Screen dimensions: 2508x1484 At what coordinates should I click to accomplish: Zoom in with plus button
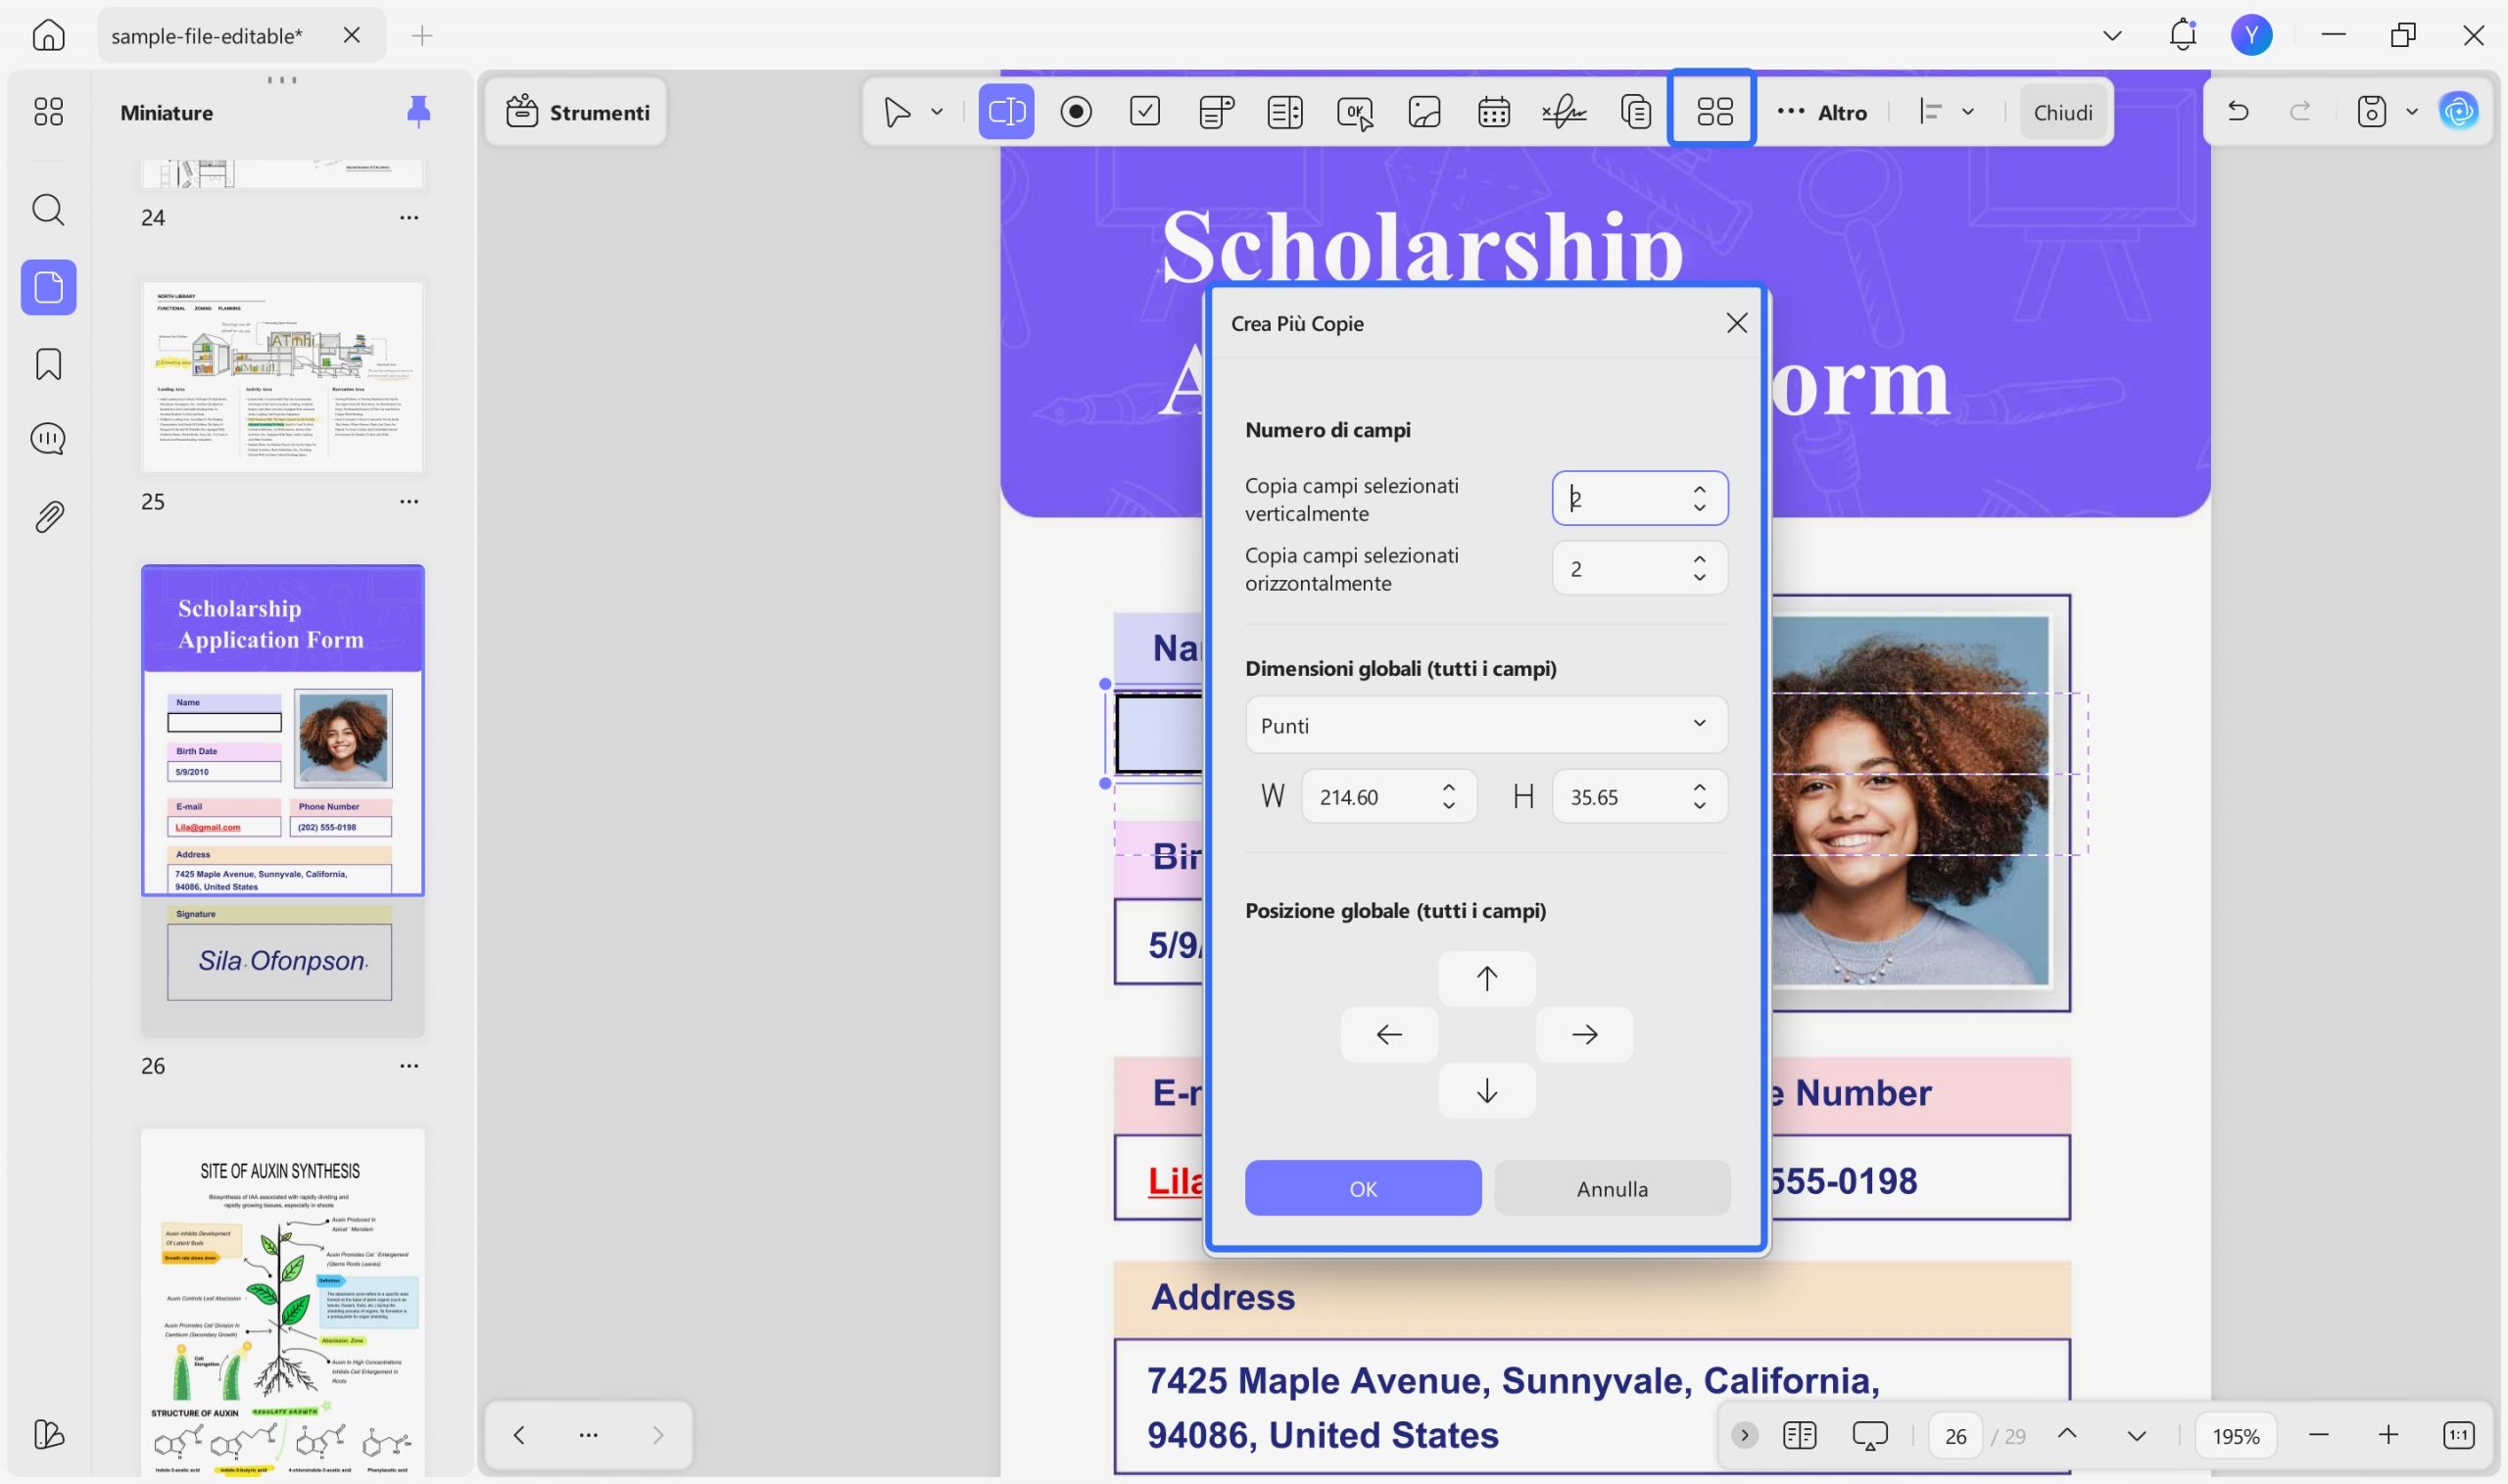[2388, 1435]
